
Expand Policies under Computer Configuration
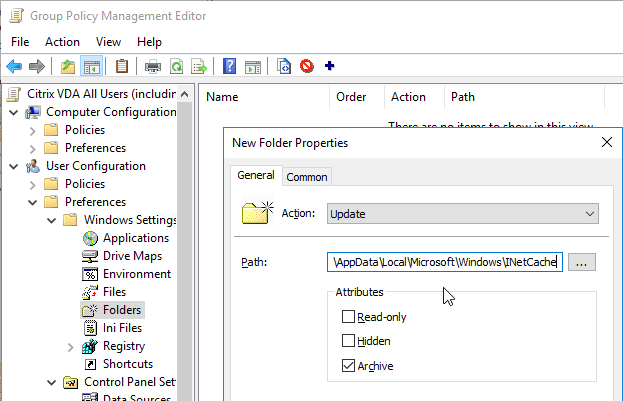33,131
